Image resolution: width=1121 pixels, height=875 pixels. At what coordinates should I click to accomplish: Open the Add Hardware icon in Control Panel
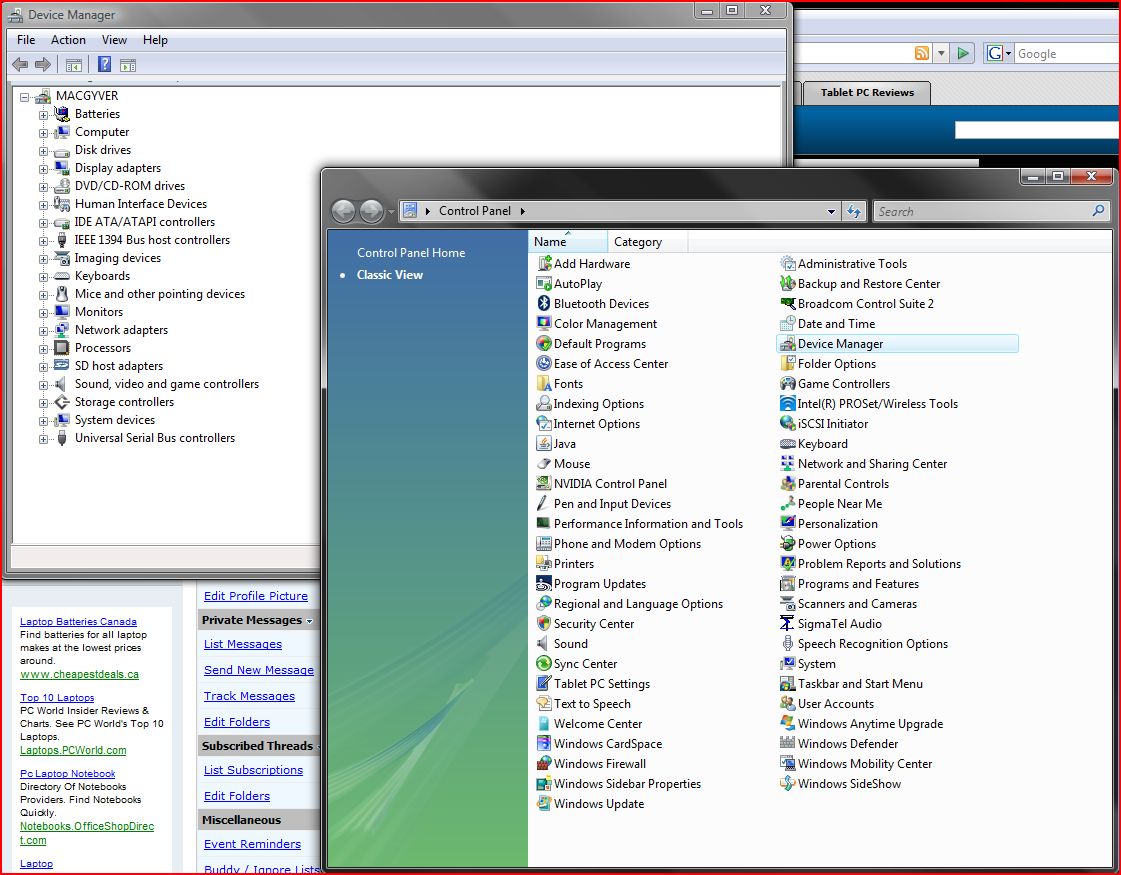pos(544,264)
